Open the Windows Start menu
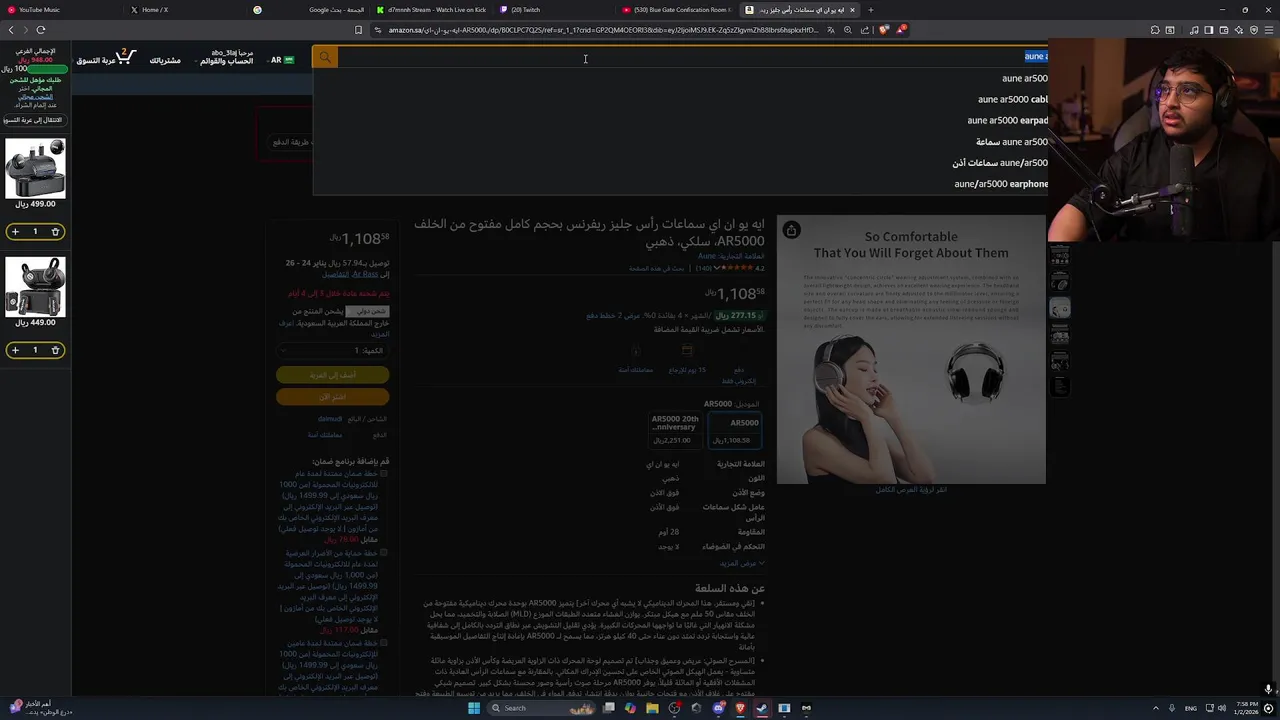This screenshot has width=1280, height=720. pos(474,708)
